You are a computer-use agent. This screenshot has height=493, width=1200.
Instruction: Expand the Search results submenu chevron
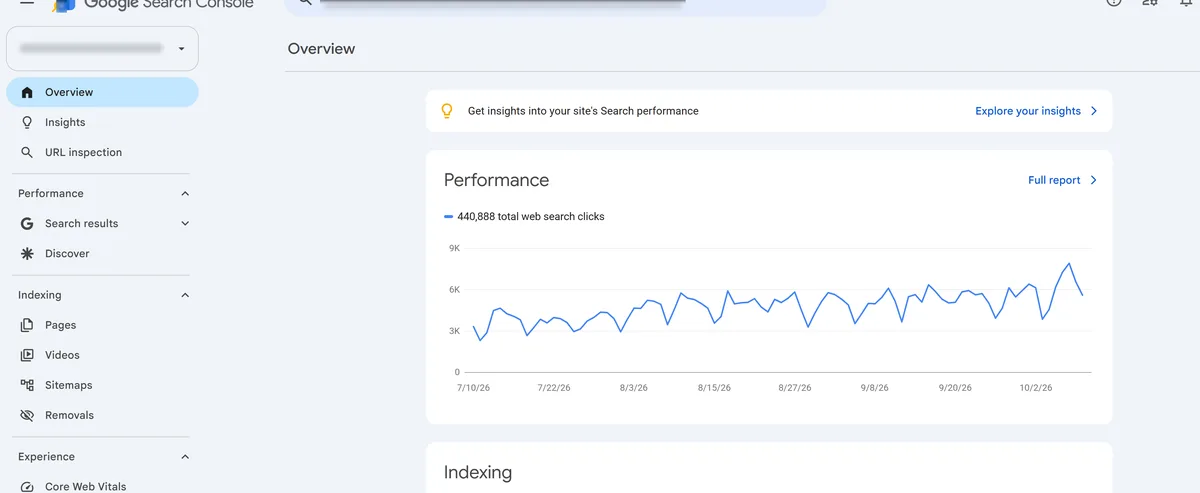[185, 224]
